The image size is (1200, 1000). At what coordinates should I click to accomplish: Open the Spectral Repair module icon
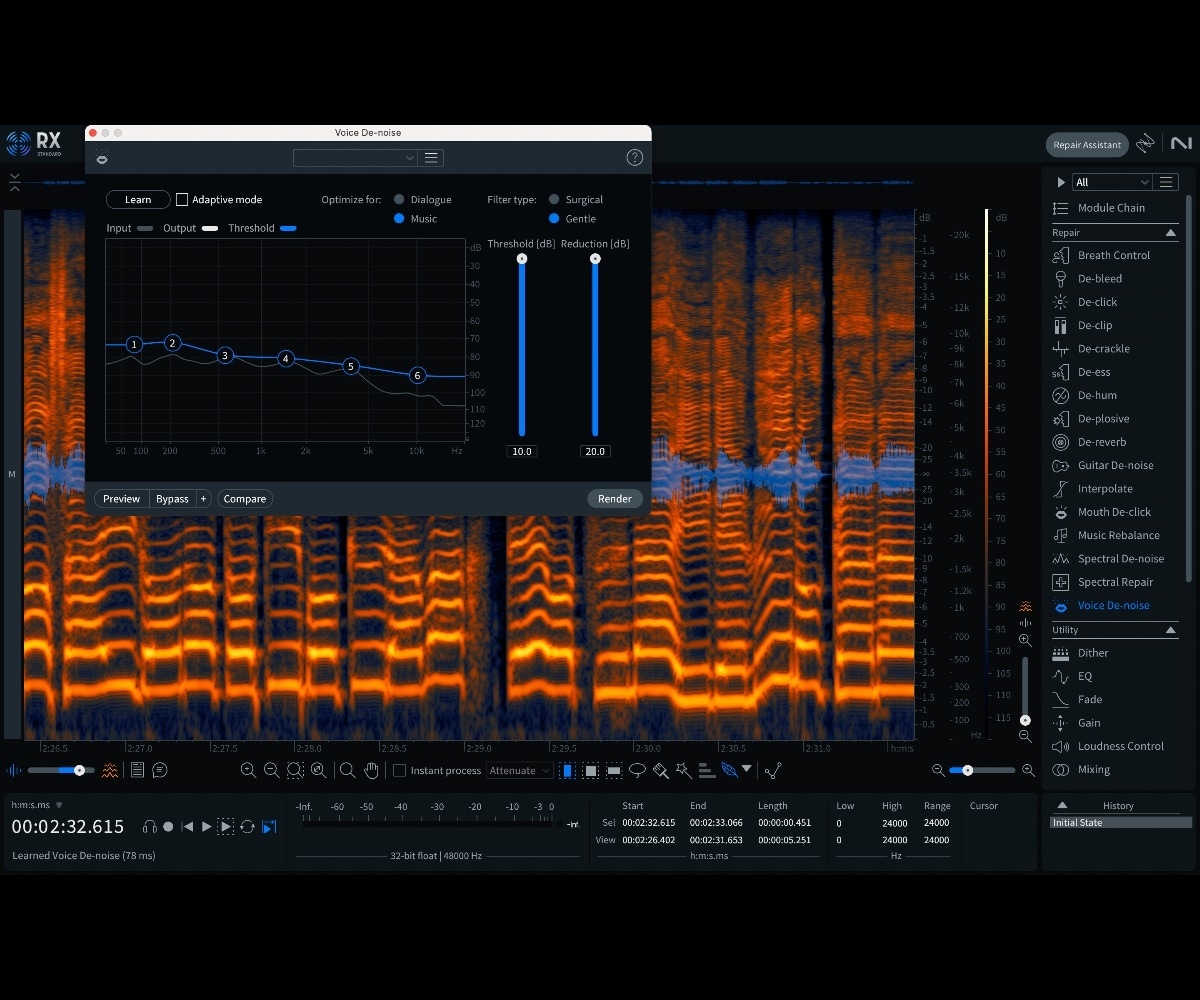pyautogui.click(x=1061, y=582)
